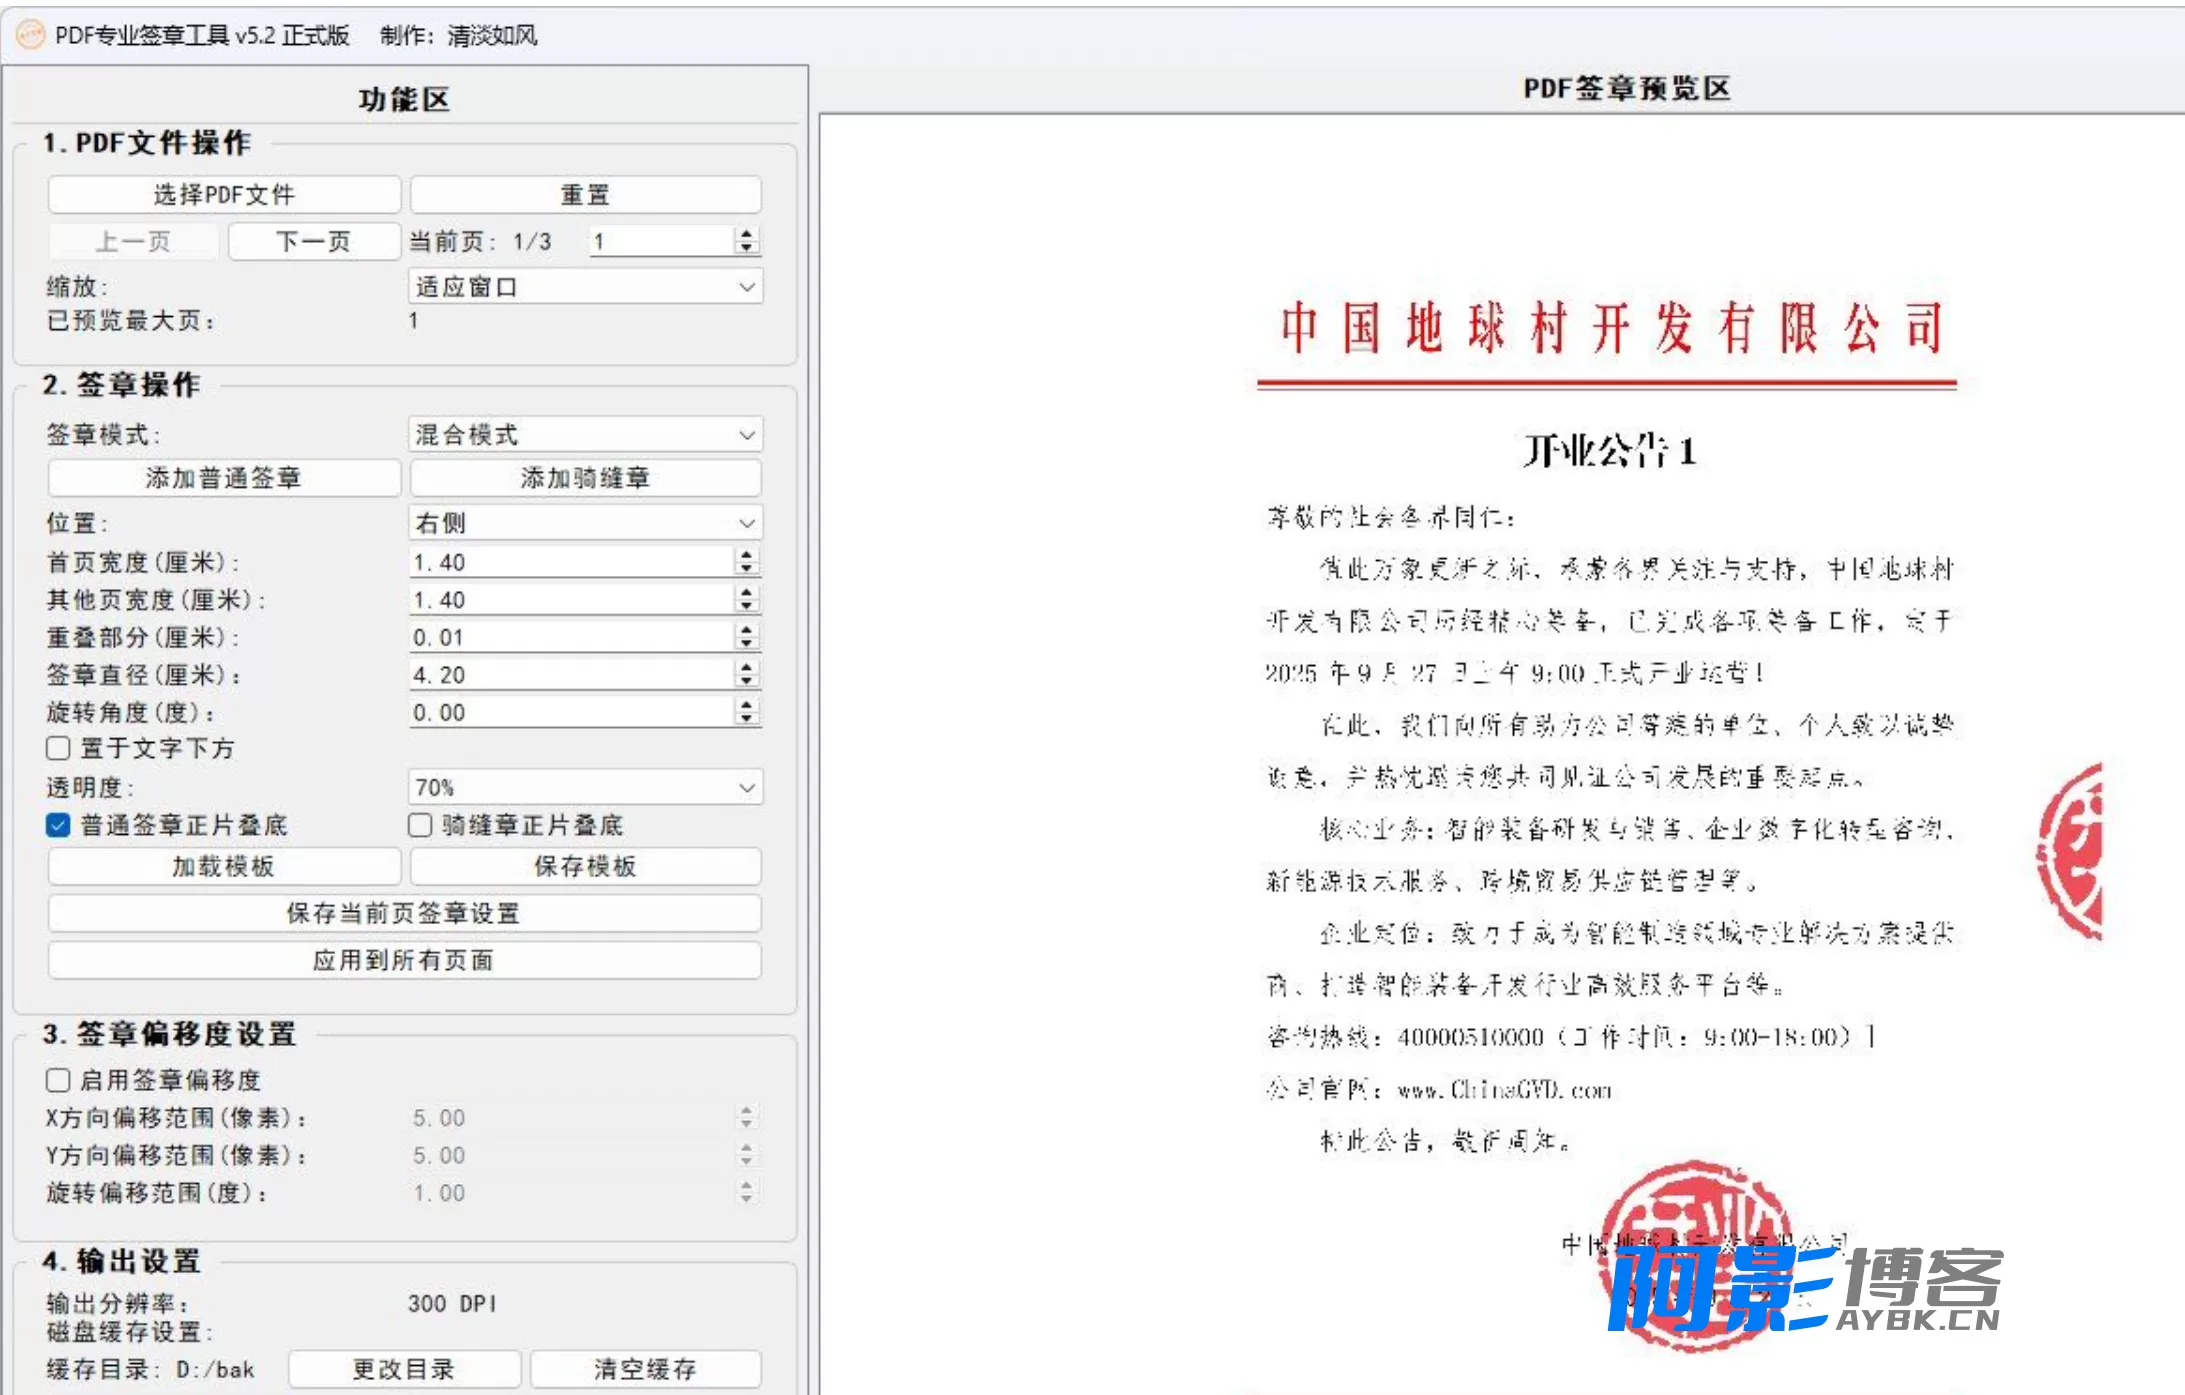The height and width of the screenshot is (1395, 2185).
Task: Expand the 70% transparency dropdown
Action: [585, 787]
